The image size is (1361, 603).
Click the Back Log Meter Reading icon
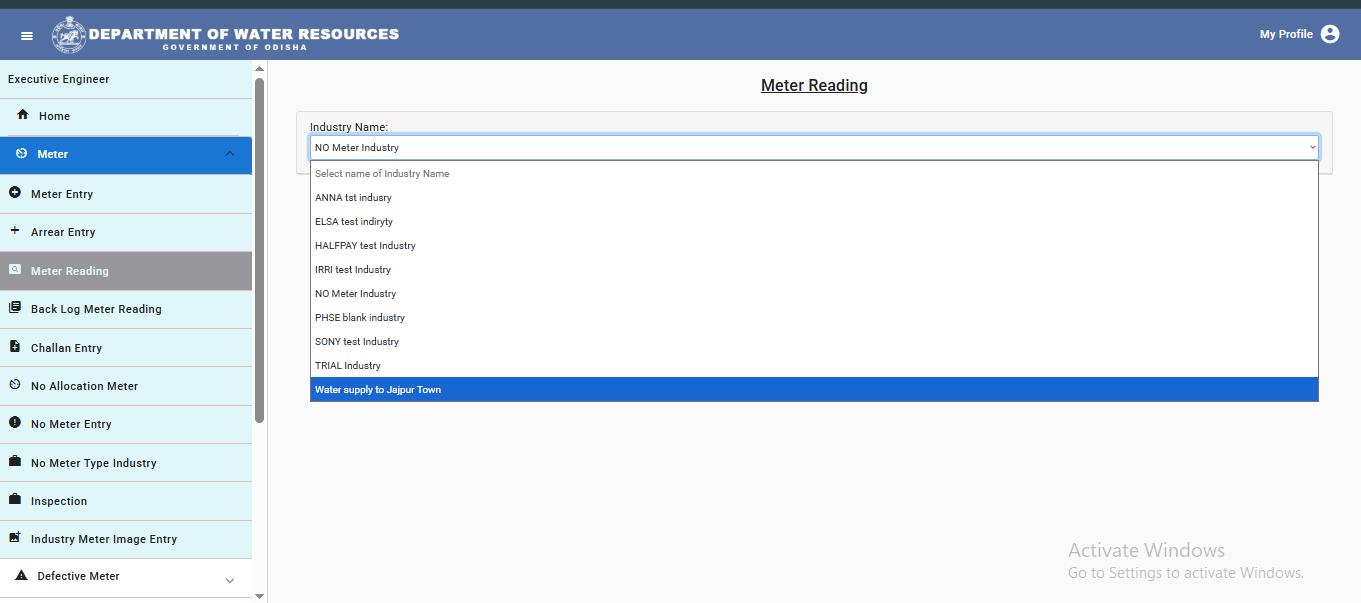coord(15,308)
